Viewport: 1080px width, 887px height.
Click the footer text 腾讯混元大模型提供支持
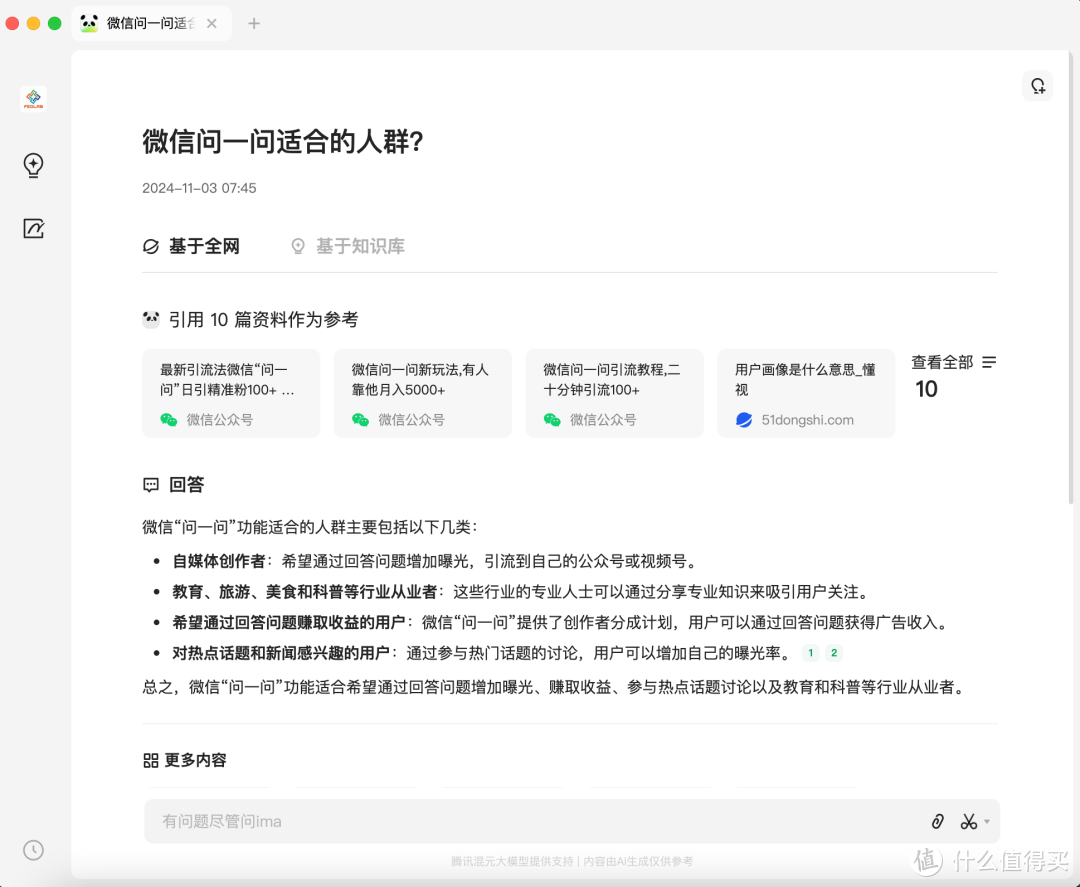point(512,862)
